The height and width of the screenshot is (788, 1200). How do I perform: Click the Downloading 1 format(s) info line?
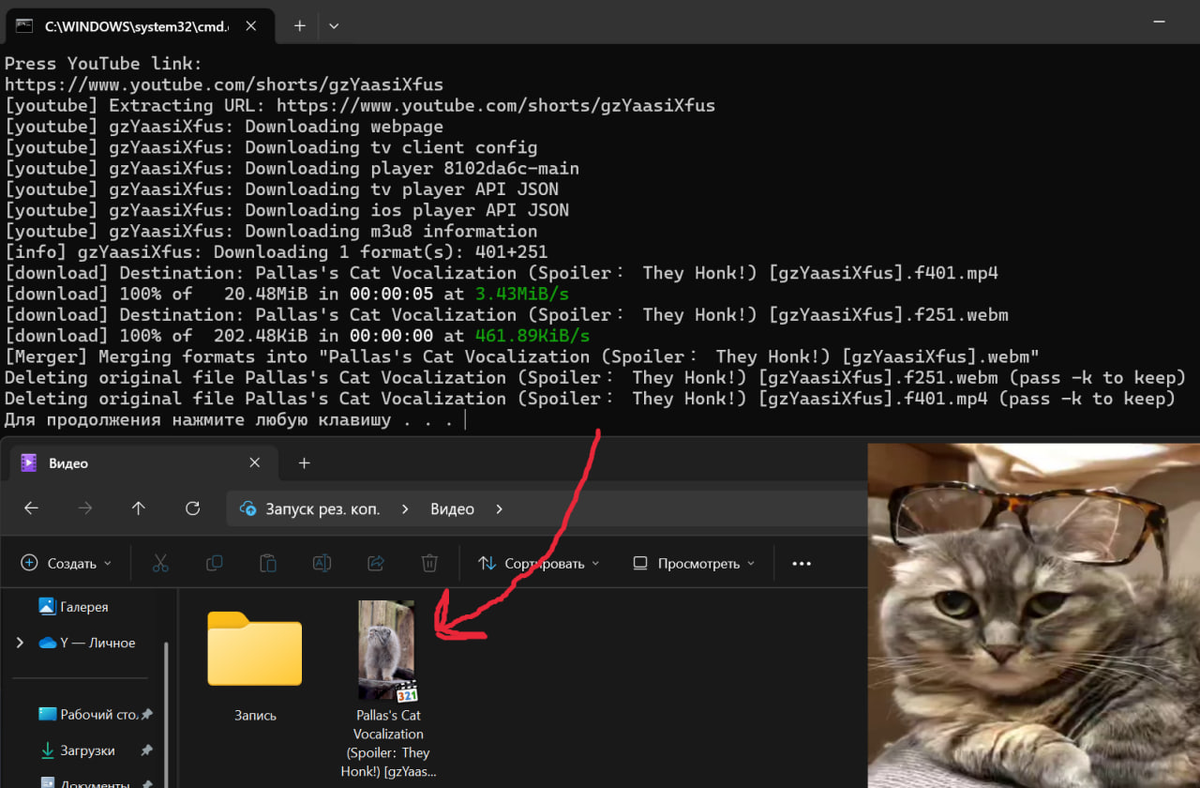coord(276,252)
